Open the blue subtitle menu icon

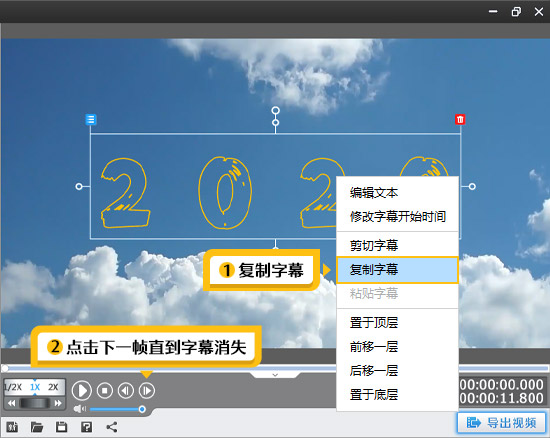tap(91, 120)
